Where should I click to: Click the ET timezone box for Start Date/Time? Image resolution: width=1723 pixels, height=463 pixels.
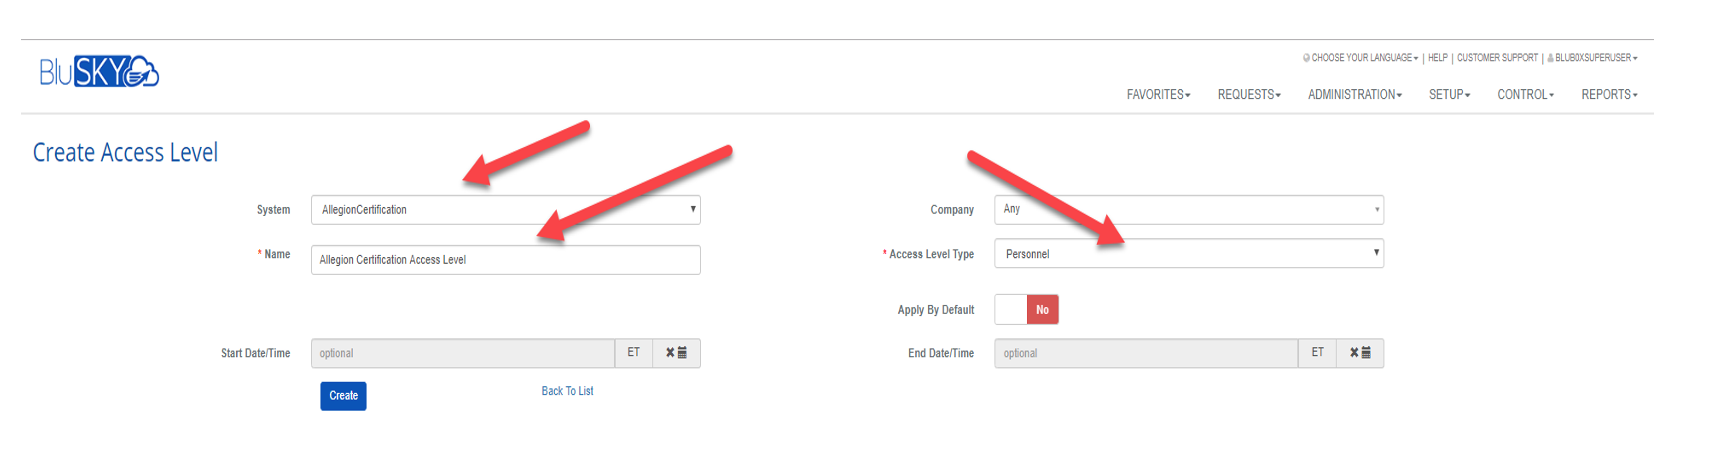tap(633, 353)
